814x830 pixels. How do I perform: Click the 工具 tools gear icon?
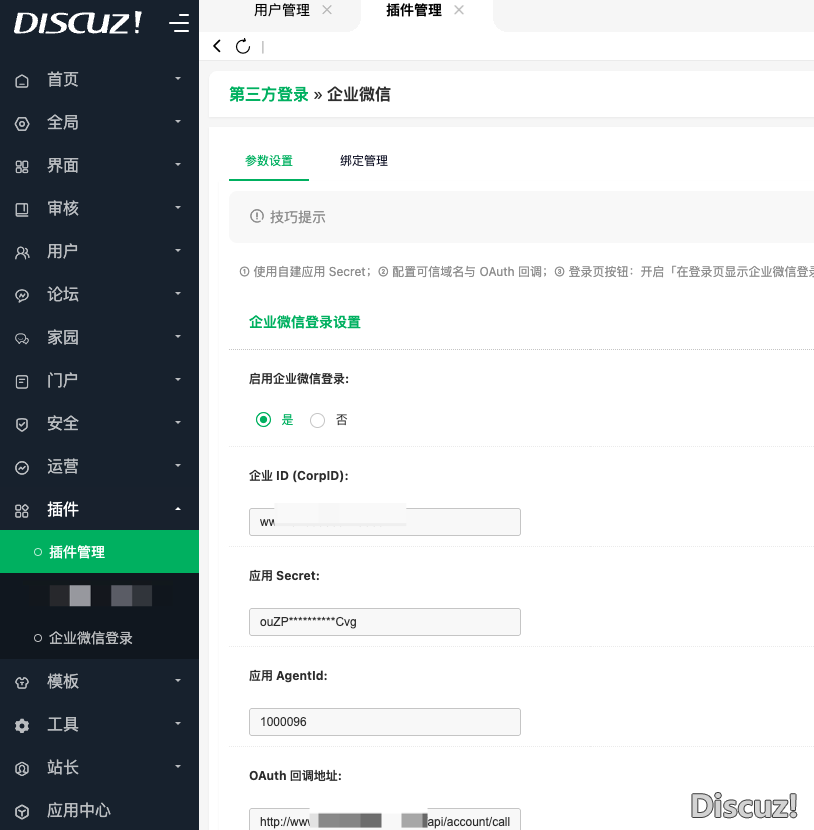tap(22, 725)
